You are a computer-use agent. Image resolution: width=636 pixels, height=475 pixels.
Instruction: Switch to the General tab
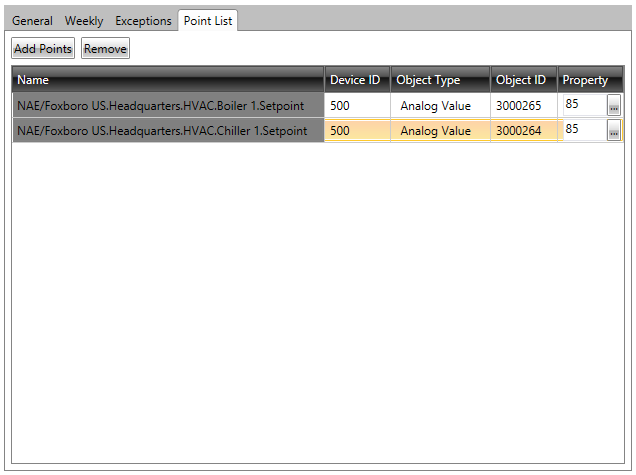click(x=32, y=21)
